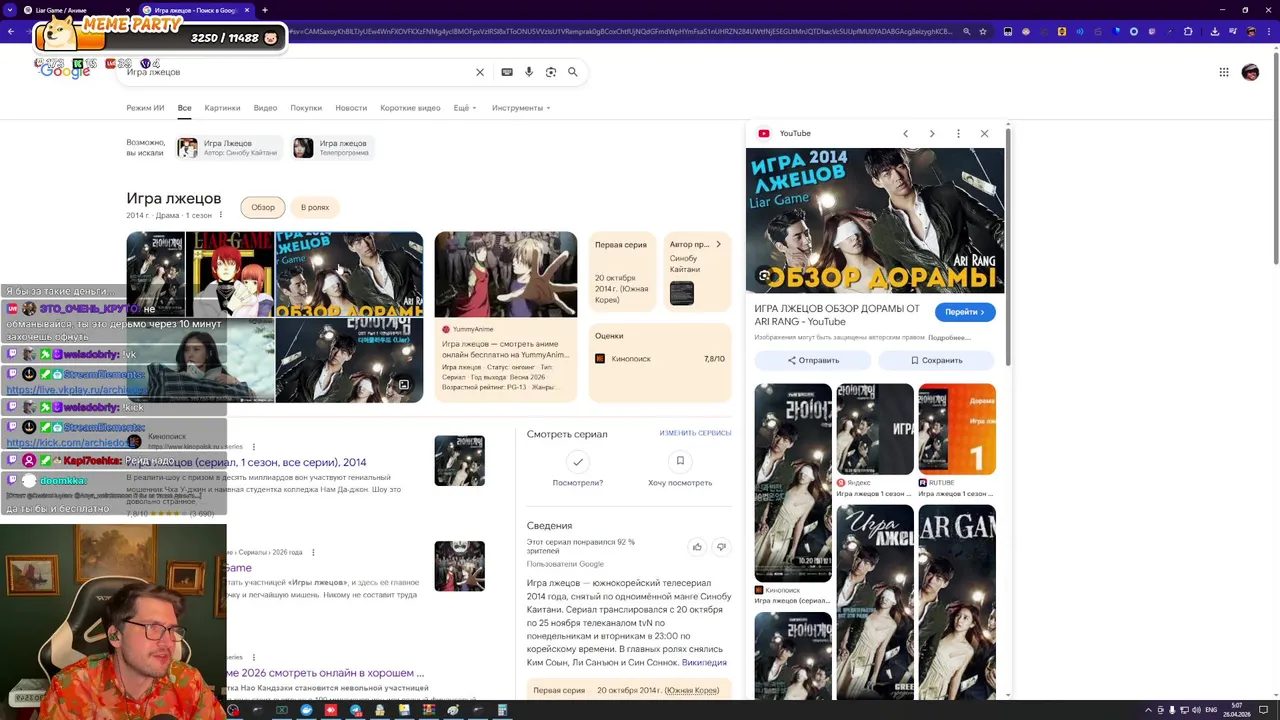The image size is (1280, 720).
Task: Open the Google apps grid
Action: click(1223, 72)
